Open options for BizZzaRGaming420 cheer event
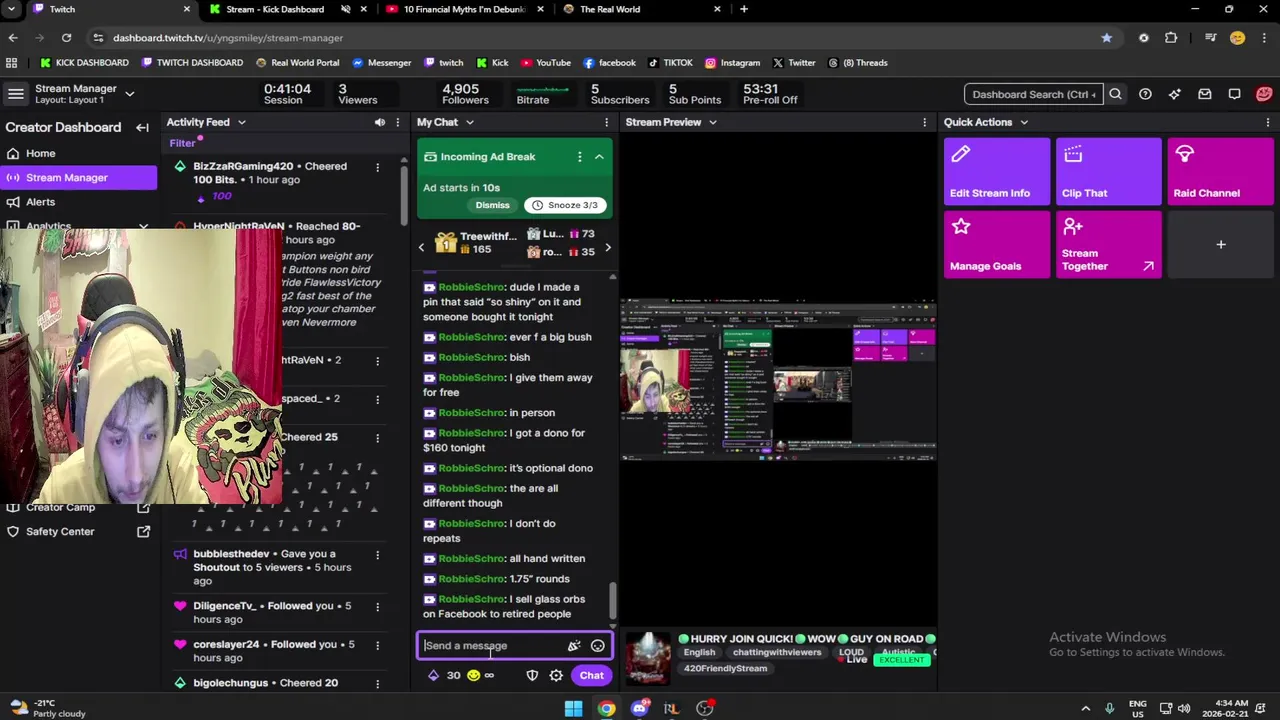1280x720 pixels. pyautogui.click(x=377, y=167)
